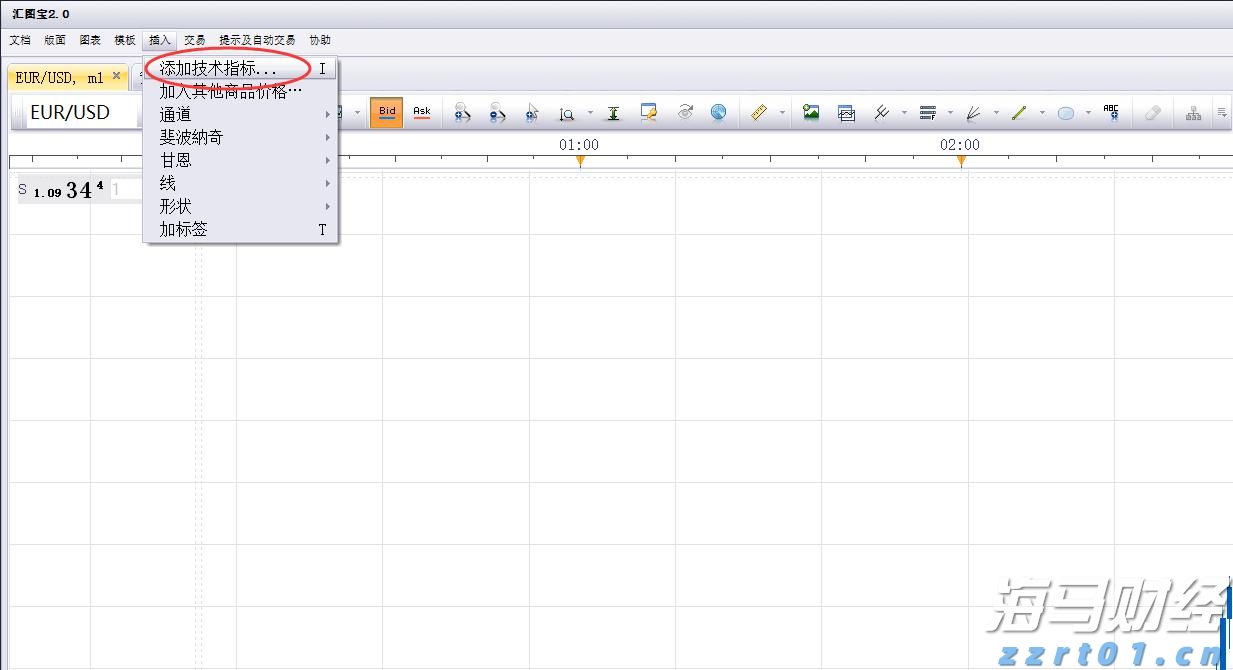
Task: Click the hierarchy tree icon
Action: (x=1193, y=113)
